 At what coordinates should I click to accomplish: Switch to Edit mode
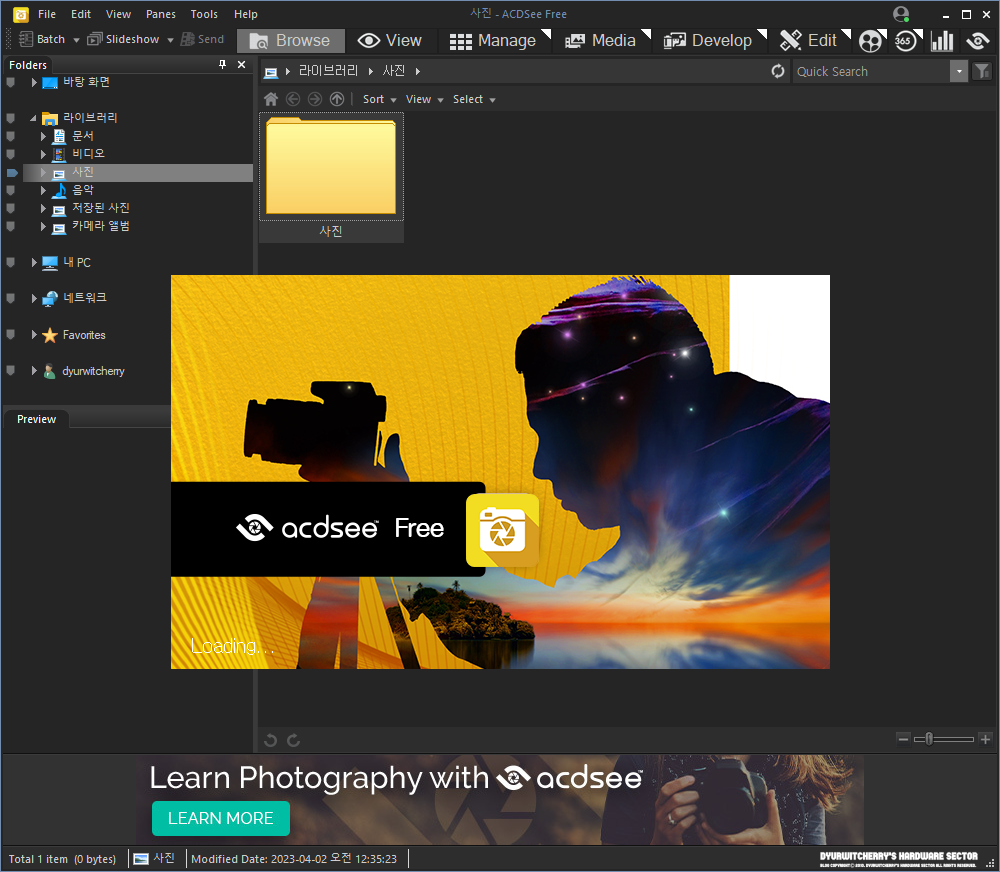[808, 41]
